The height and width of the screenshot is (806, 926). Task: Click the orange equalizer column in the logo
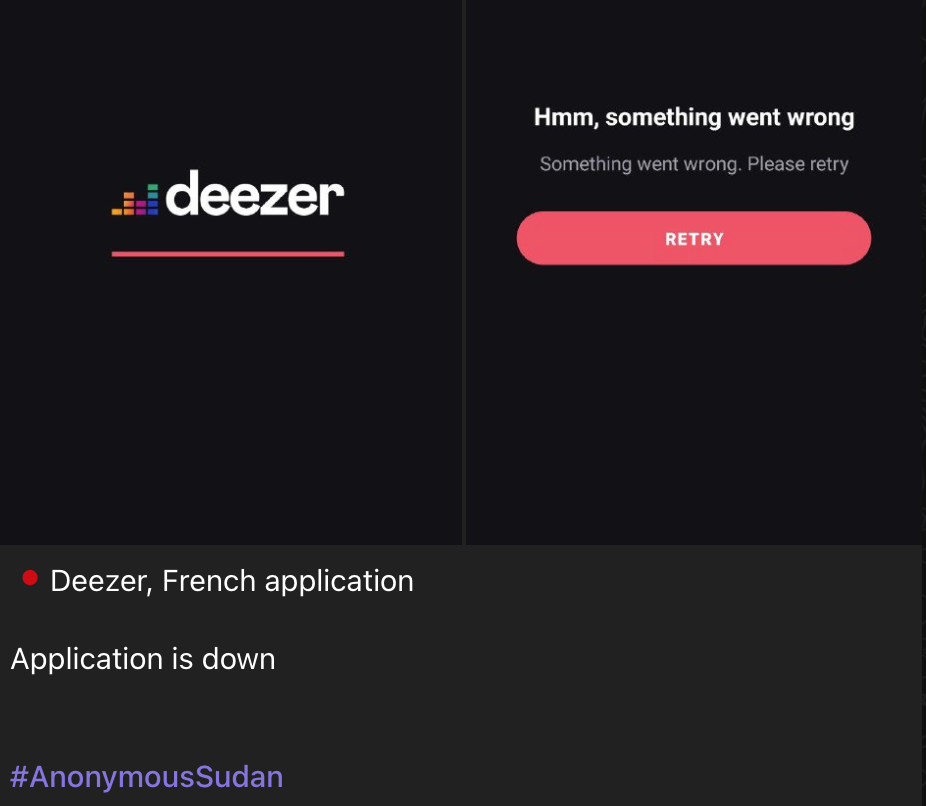(129, 204)
